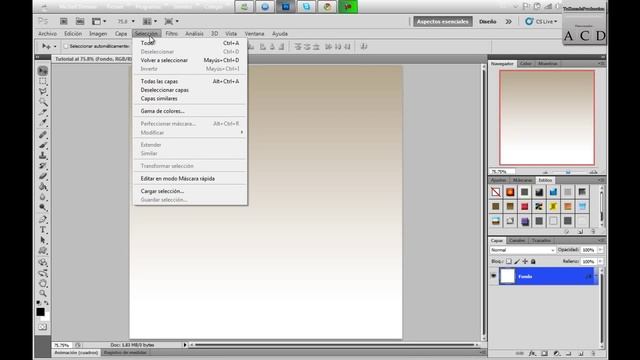Apply the red button style swatch

tap(524, 207)
